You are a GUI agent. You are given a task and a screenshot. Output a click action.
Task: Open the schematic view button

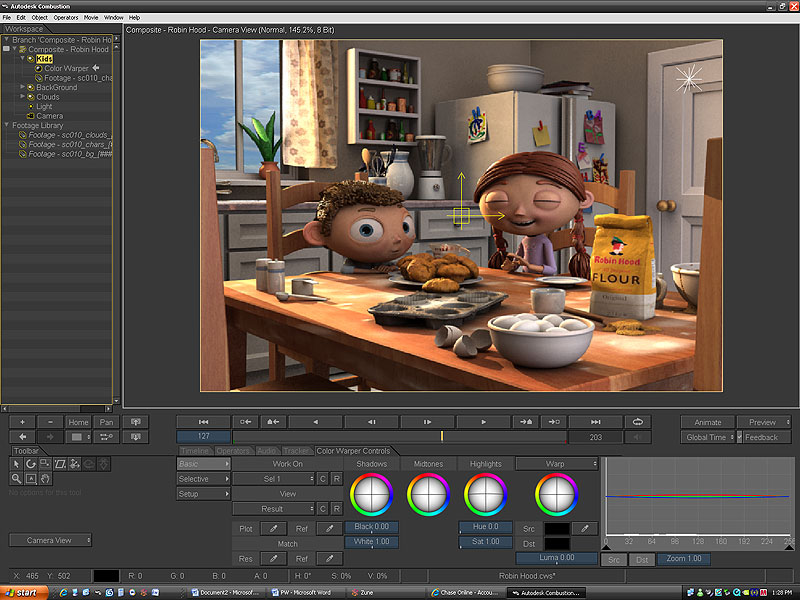(x=106, y=437)
